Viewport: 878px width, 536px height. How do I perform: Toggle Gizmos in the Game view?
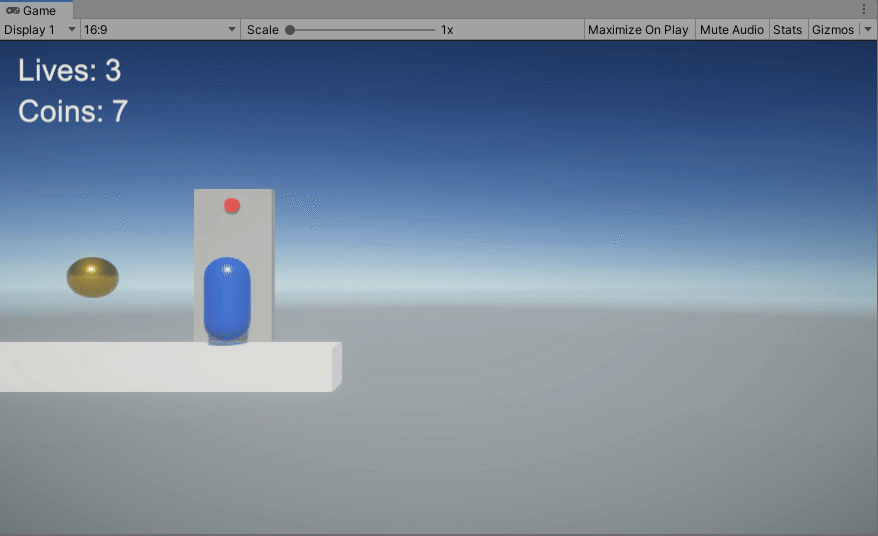pyautogui.click(x=833, y=30)
